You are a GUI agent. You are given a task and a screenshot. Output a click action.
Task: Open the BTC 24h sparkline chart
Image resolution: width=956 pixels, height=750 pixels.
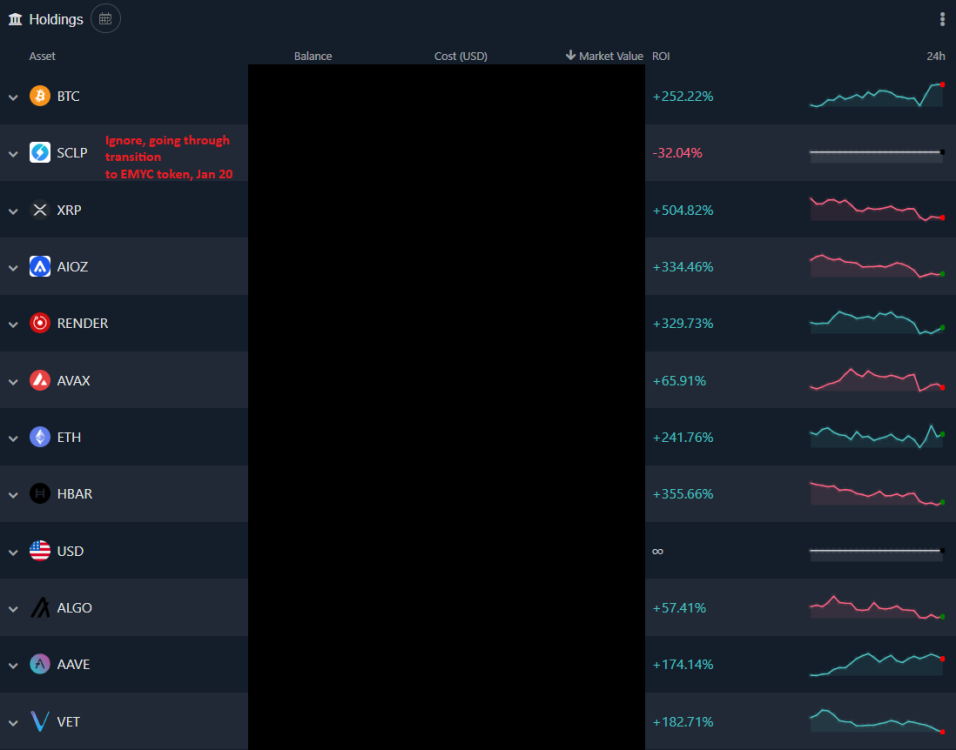point(876,96)
